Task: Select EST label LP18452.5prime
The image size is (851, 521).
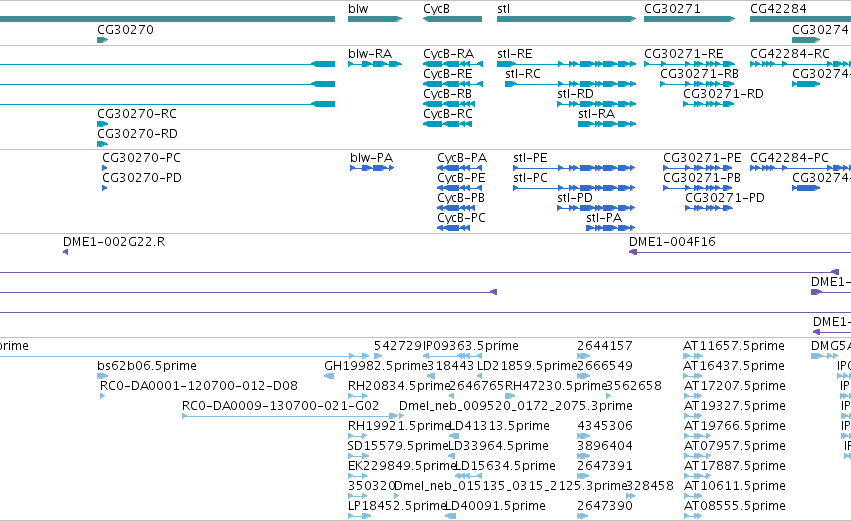Action: [x=397, y=506]
